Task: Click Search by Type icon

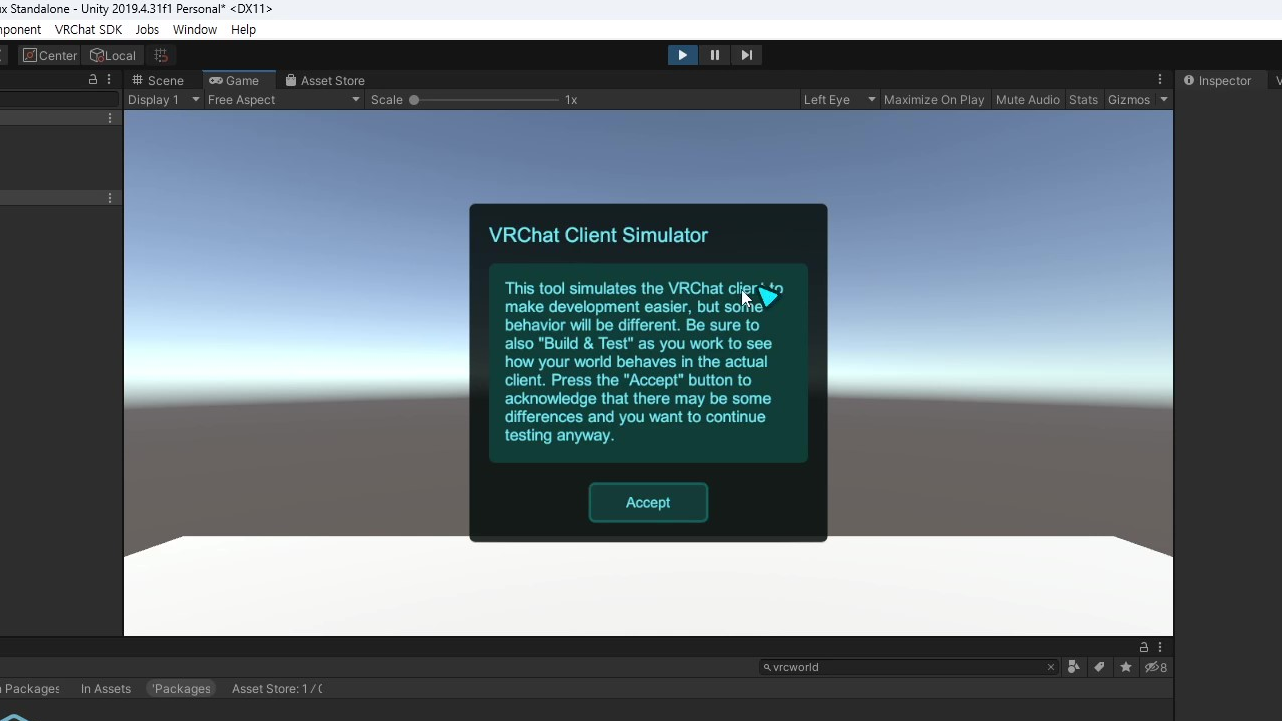Action: tap(1073, 667)
